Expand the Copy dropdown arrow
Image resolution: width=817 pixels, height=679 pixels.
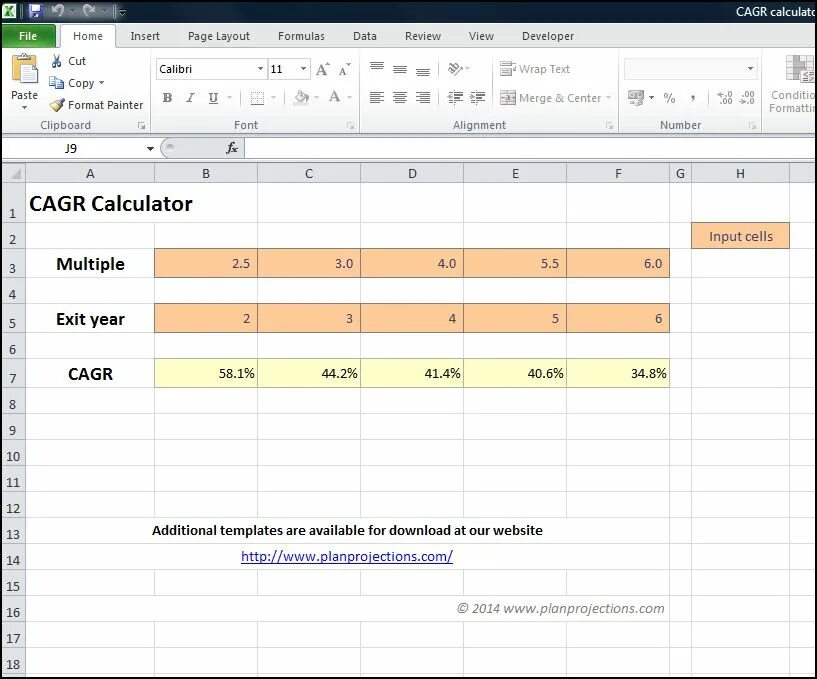[102, 83]
